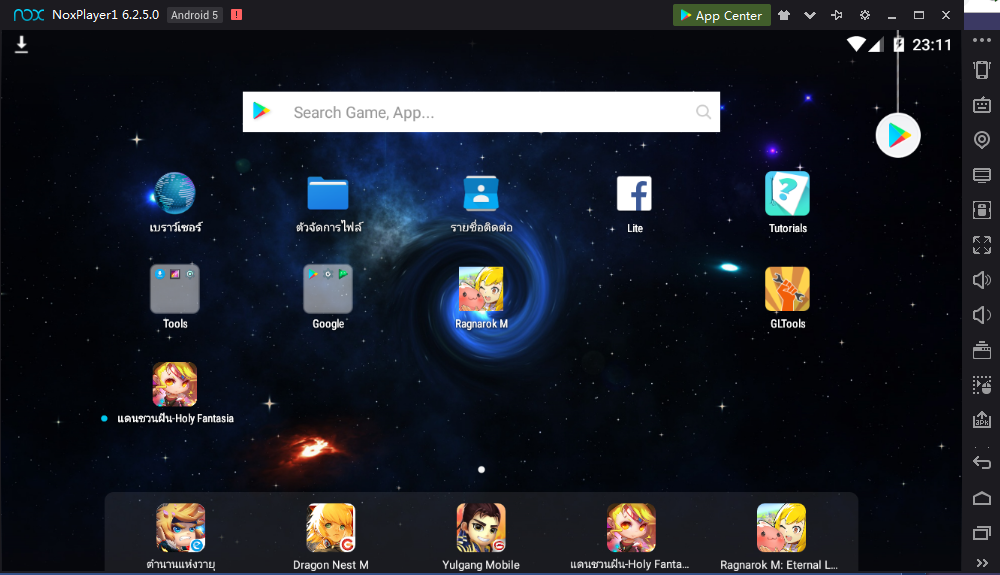Open sidebar three-dots more menu

click(x=982, y=40)
